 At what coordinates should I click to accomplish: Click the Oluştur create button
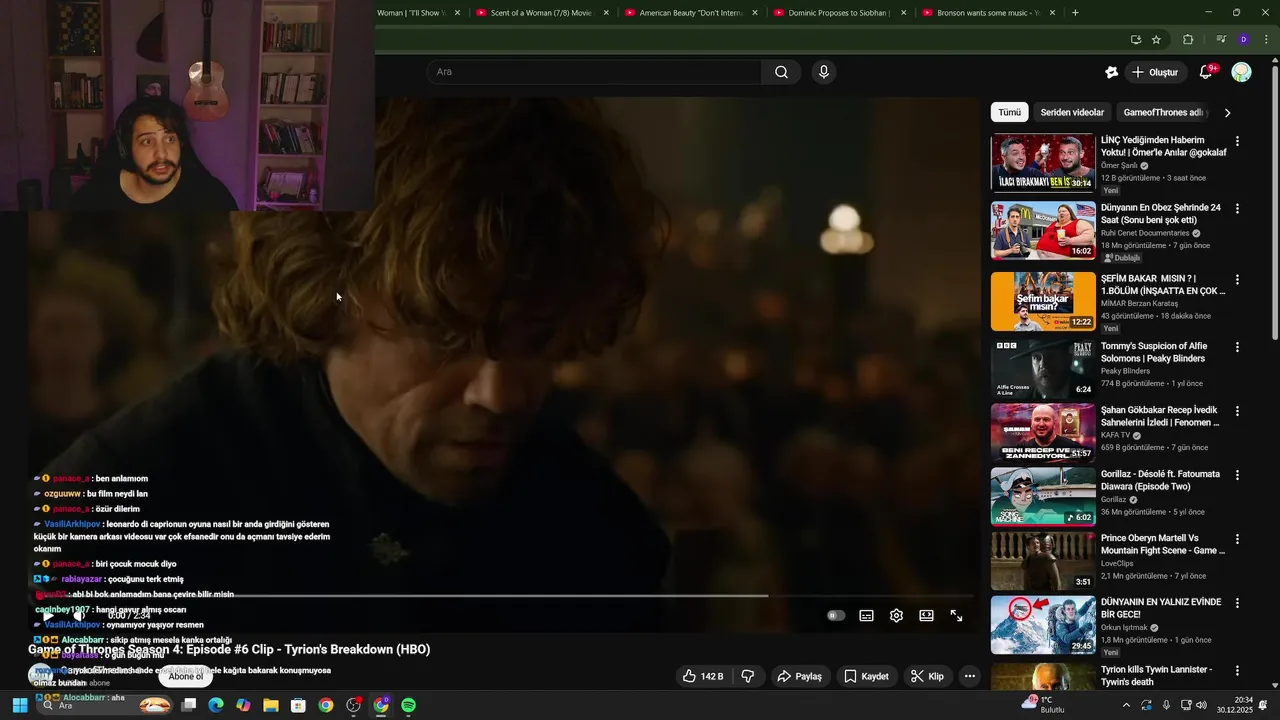click(x=1156, y=72)
